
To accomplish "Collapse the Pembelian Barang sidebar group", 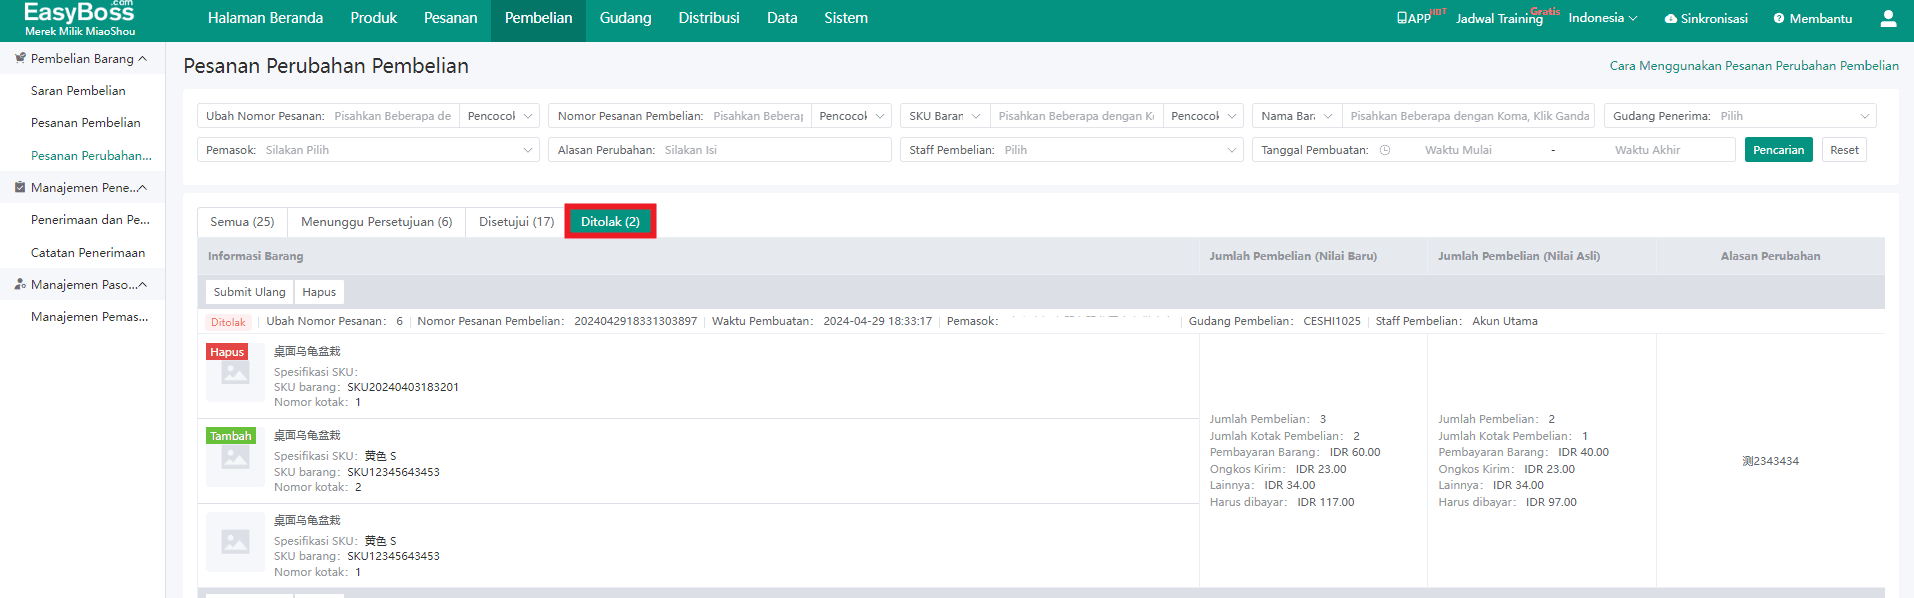I will click(x=142, y=59).
